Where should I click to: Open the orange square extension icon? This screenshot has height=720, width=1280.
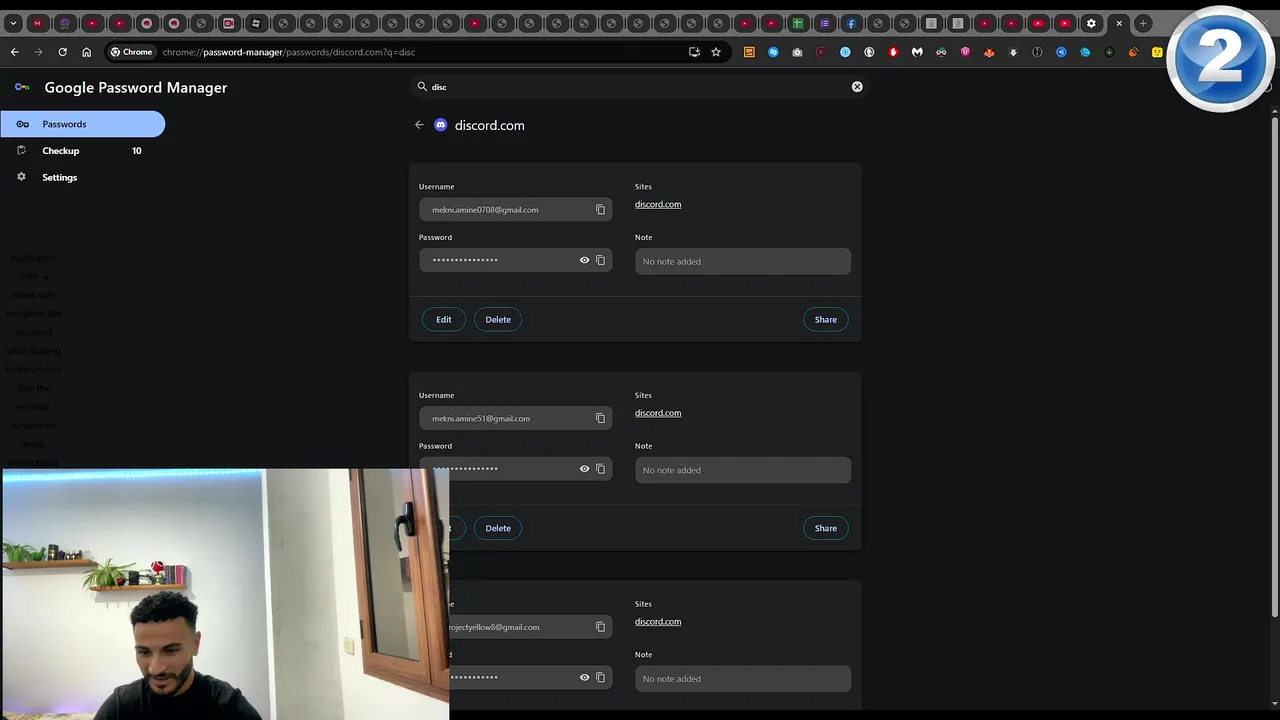[749, 52]
